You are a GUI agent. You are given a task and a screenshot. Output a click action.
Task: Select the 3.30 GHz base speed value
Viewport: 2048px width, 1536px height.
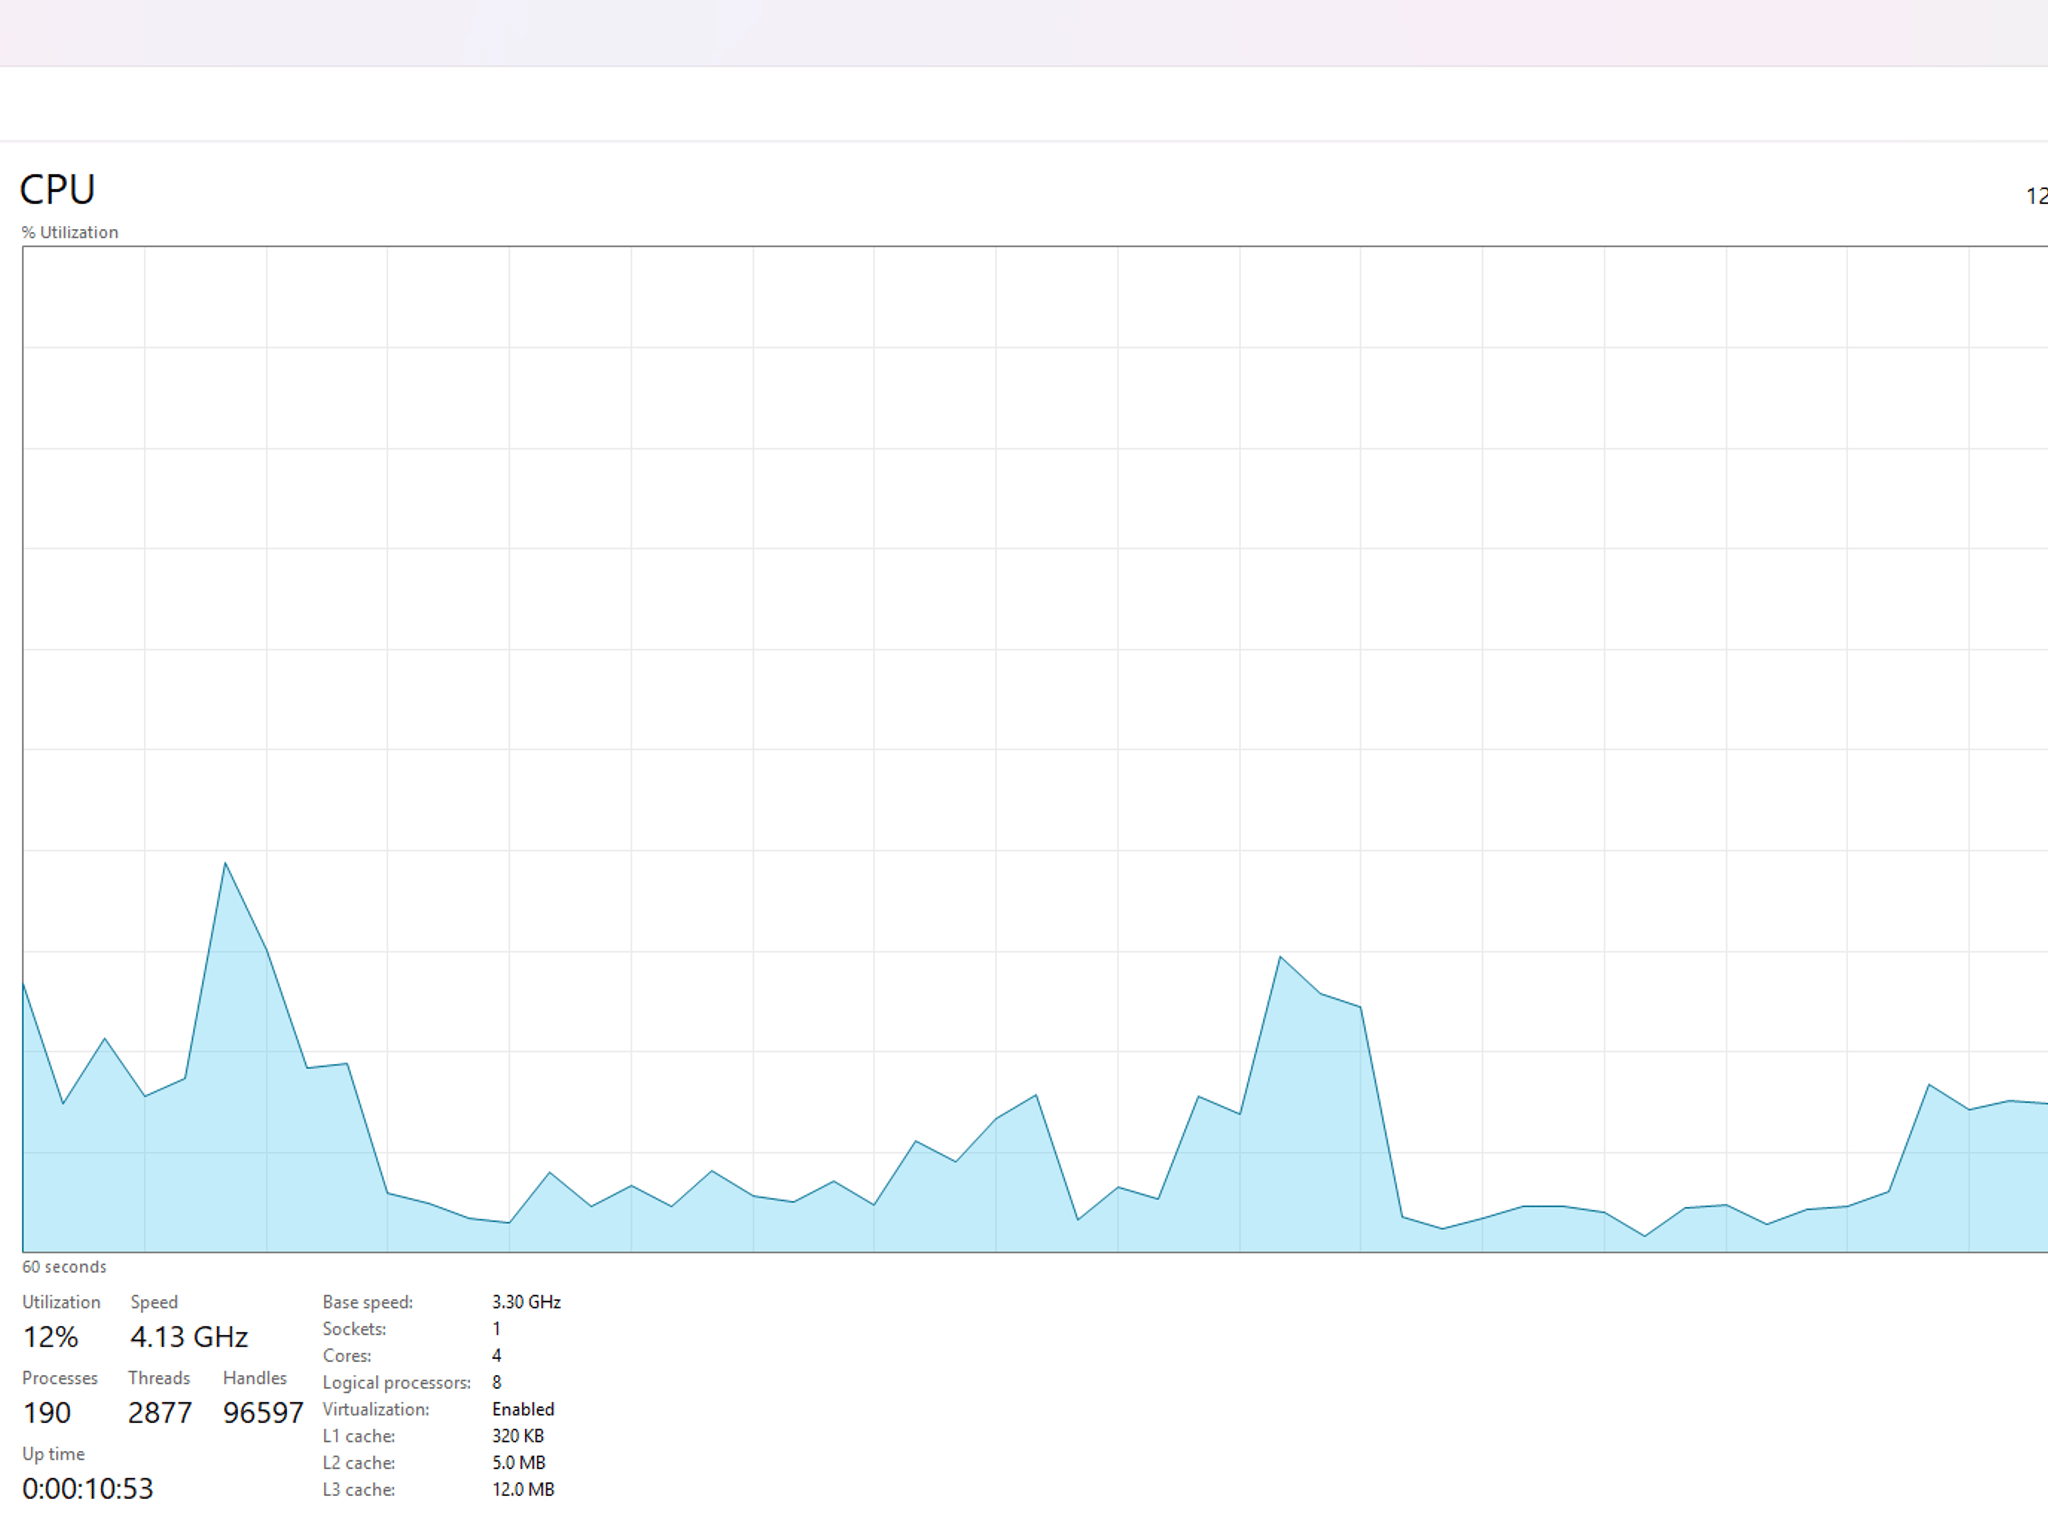[x=526, y=1302]
